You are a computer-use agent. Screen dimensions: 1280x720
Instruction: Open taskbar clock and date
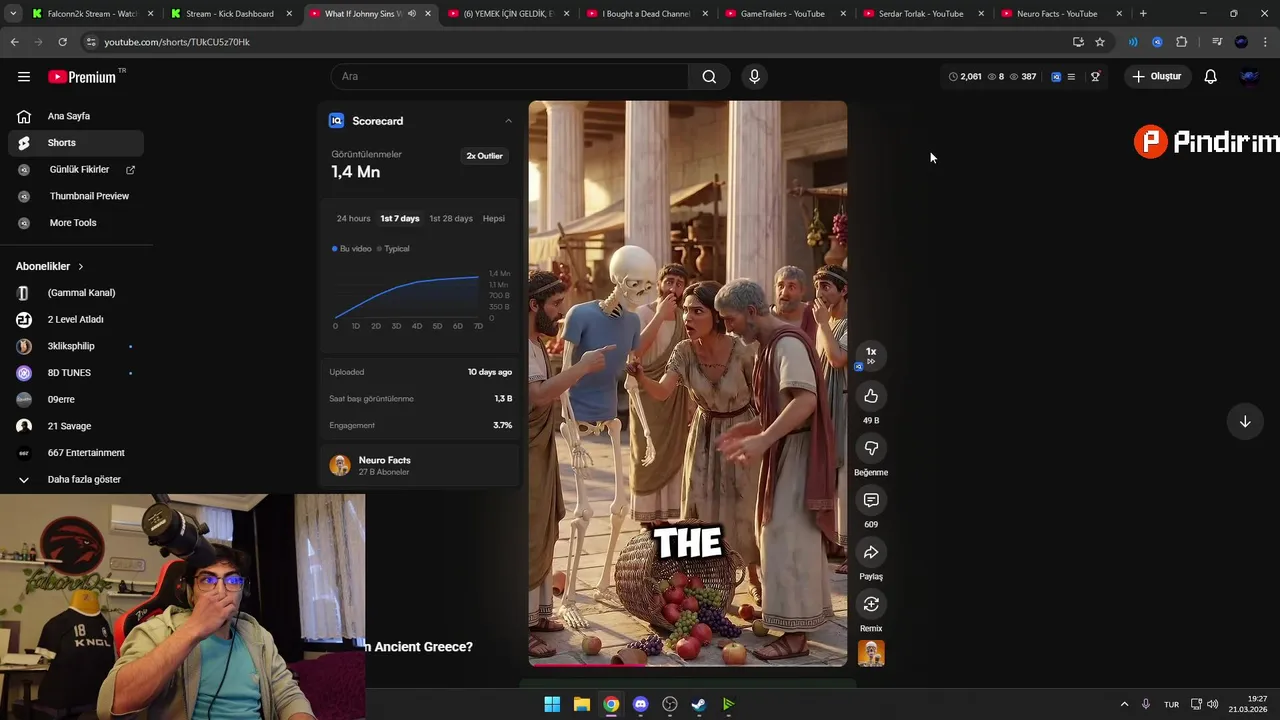point(1249,704)
